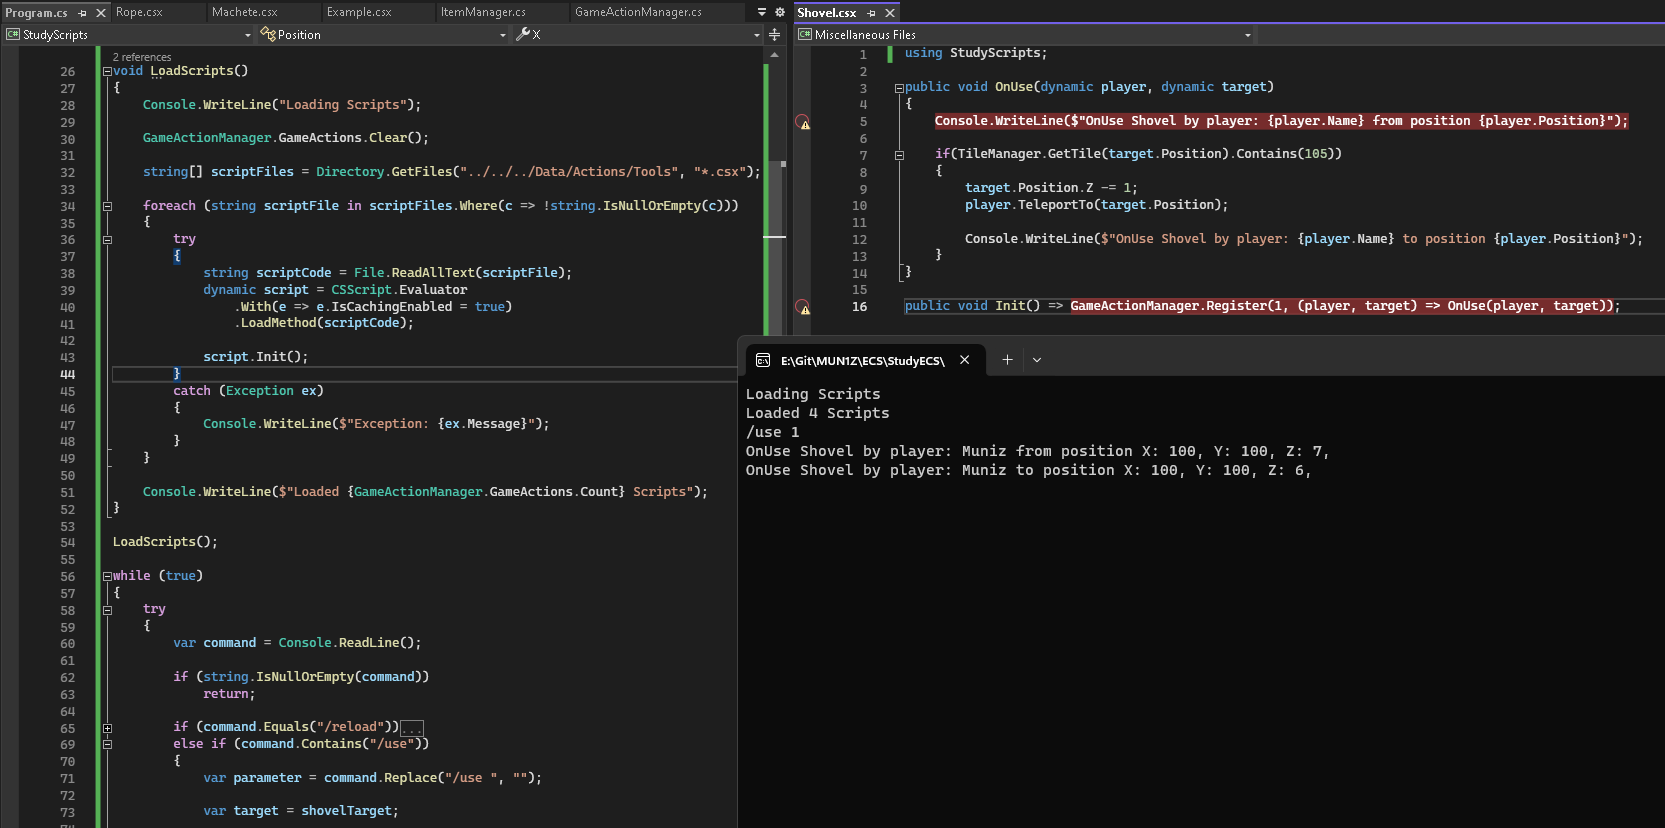Image resolution: width=1665 pixels, height=828 pixels.
Task: Click the wrench icon beside X
Action: point(523,35)
